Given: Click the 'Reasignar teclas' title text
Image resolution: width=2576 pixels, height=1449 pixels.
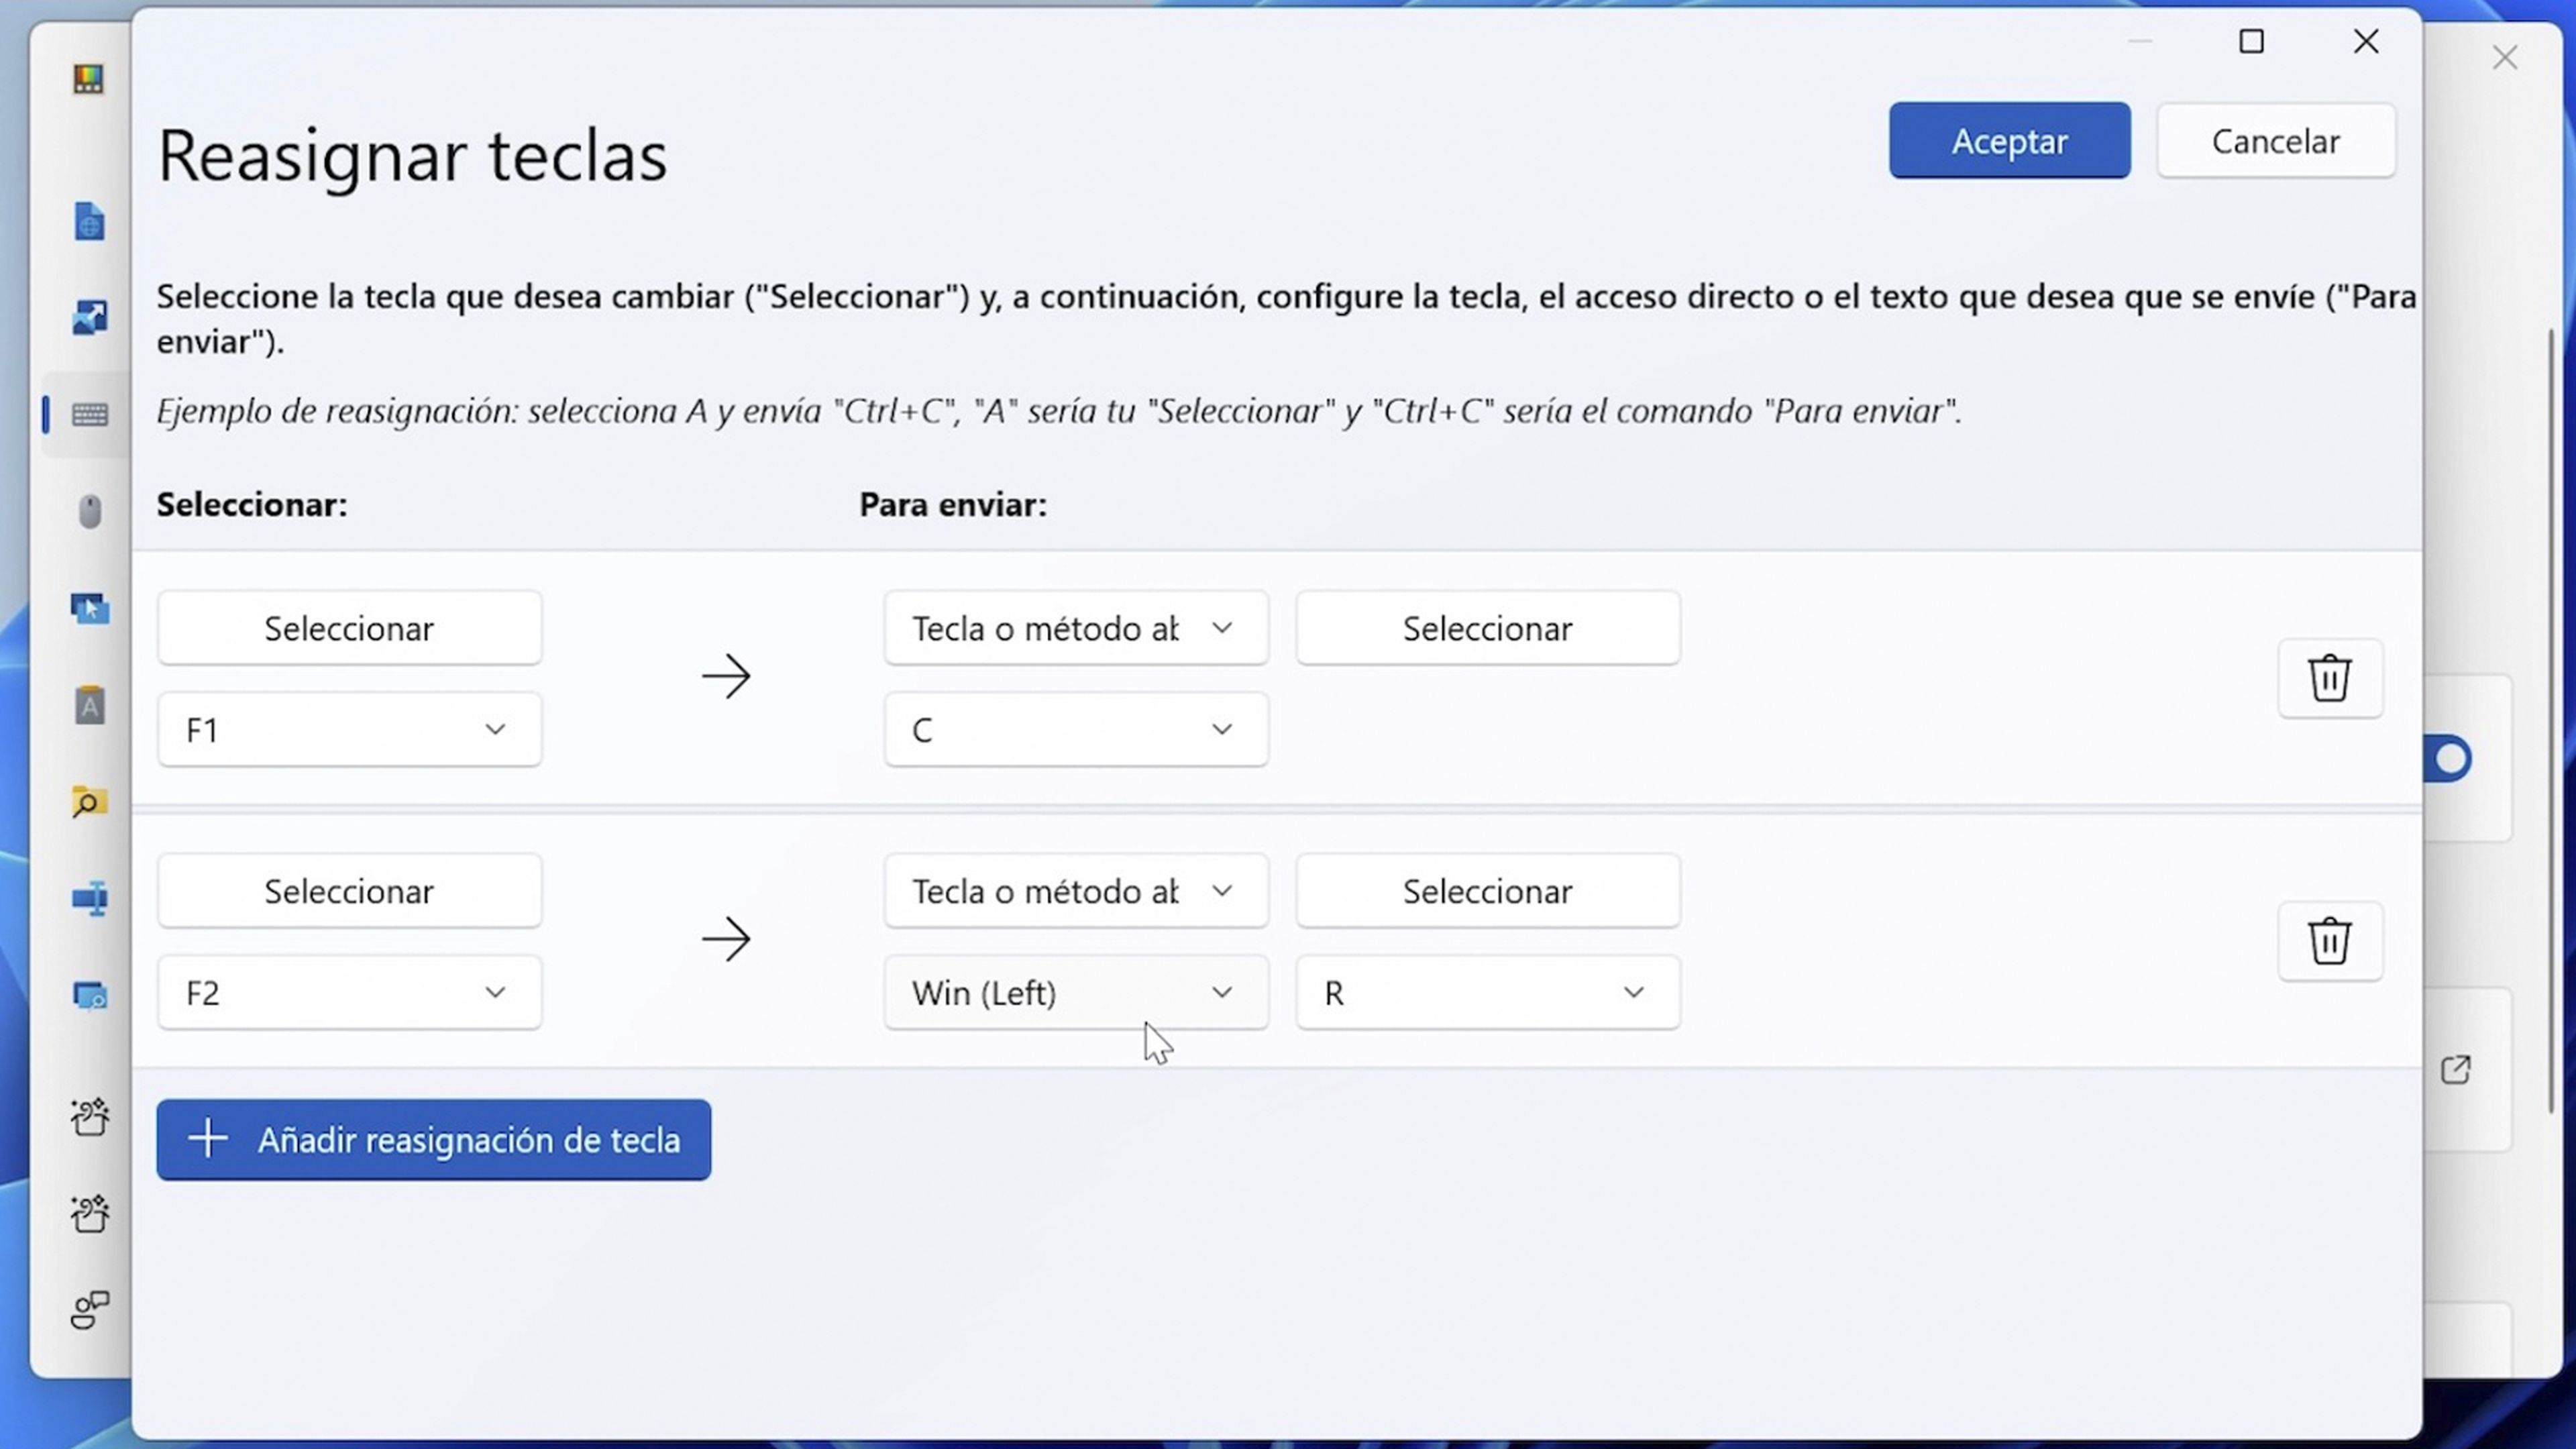Looking at the screenshot, I should click(x=412, y=157).
